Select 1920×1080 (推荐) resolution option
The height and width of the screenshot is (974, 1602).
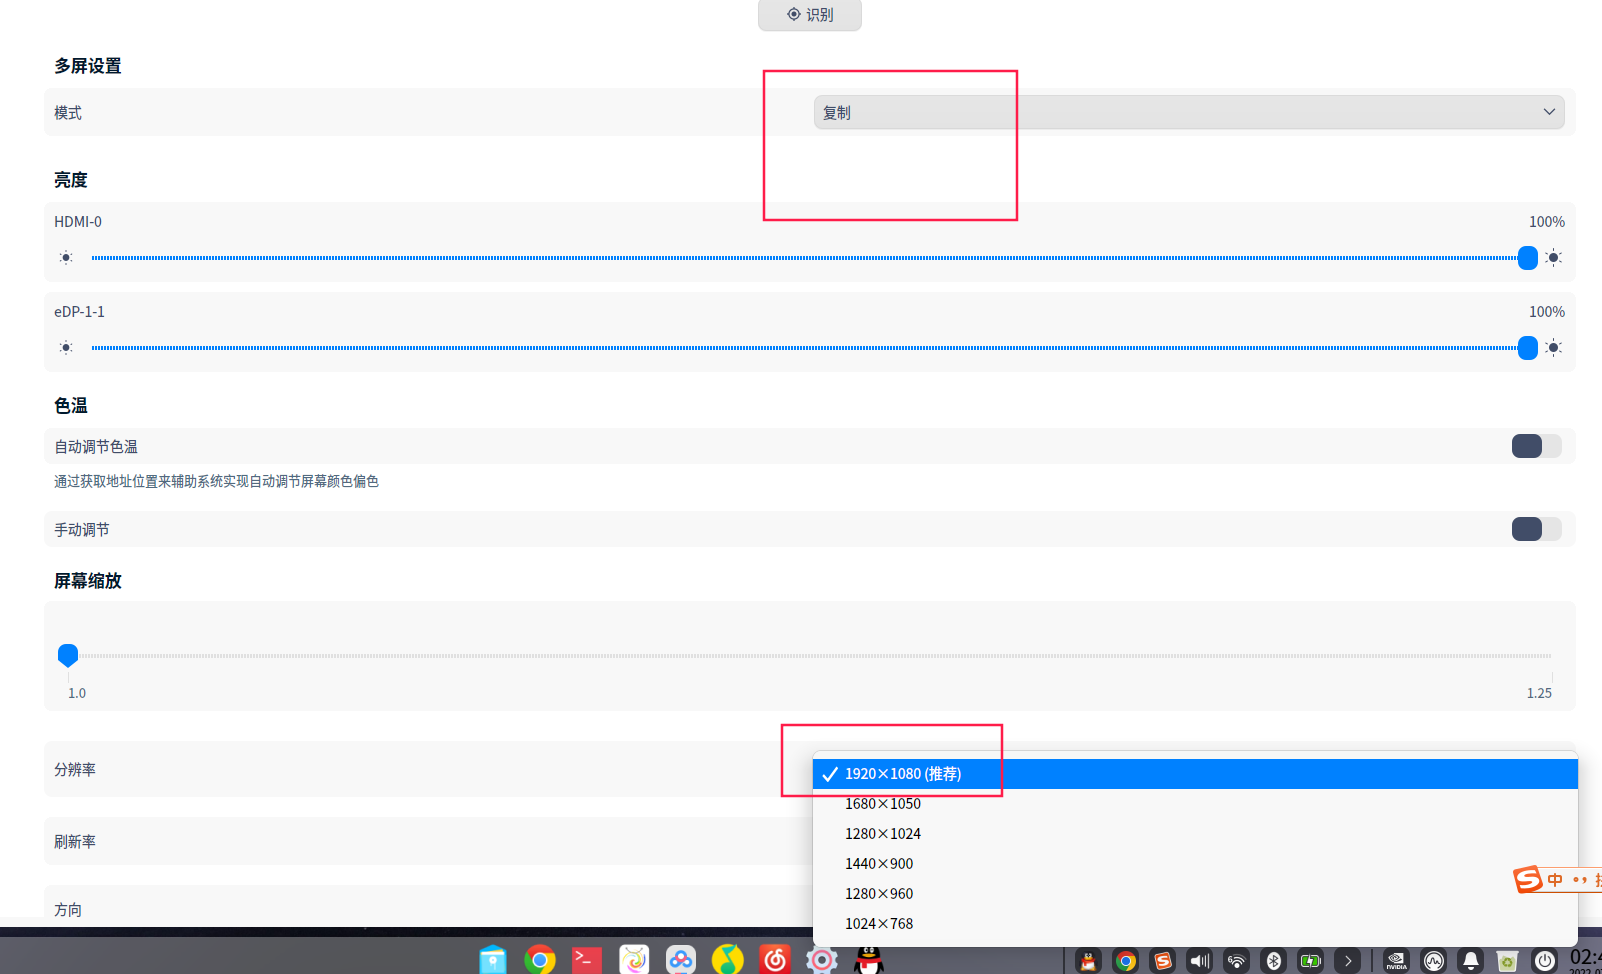(1195, 774)
